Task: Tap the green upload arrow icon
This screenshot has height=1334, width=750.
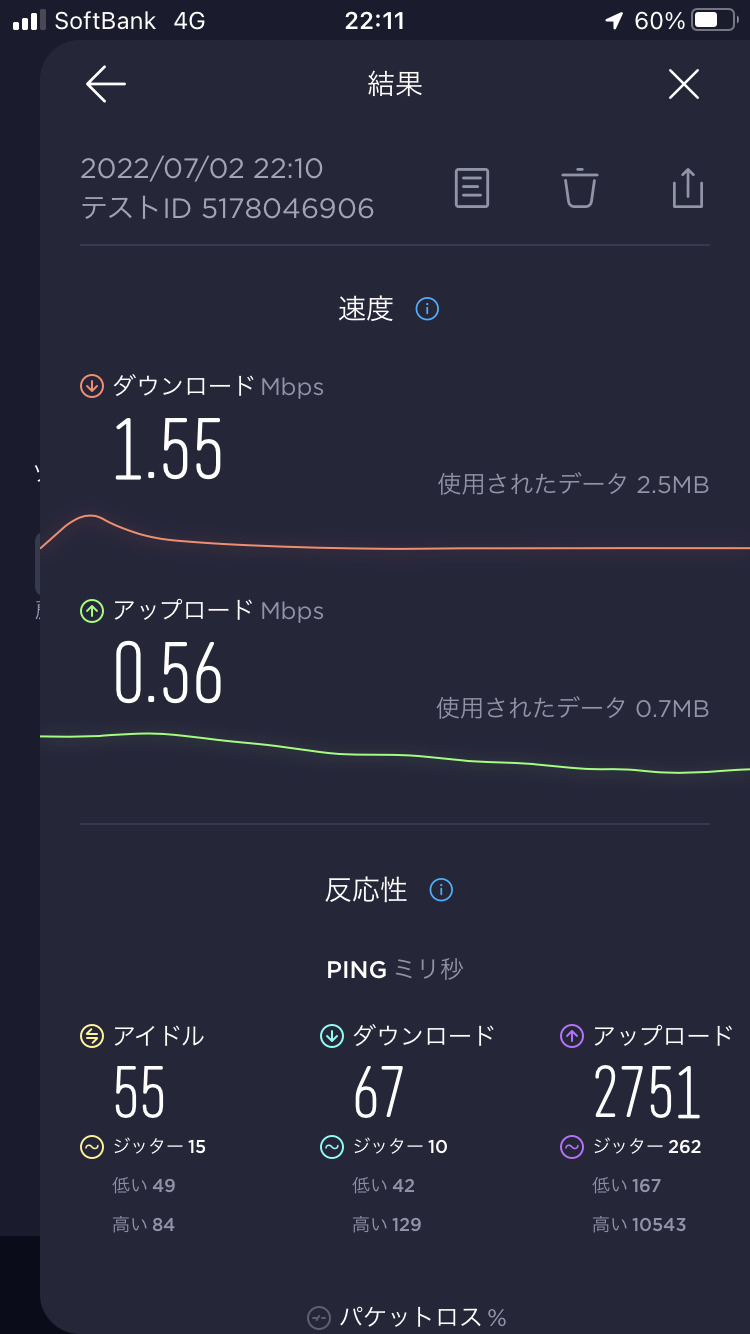Action: tap(92, 610)
